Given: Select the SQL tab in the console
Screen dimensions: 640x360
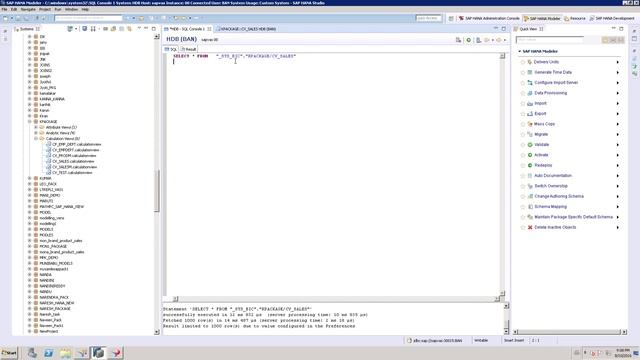Looking at the screenshot, I should tap(171, 49).
